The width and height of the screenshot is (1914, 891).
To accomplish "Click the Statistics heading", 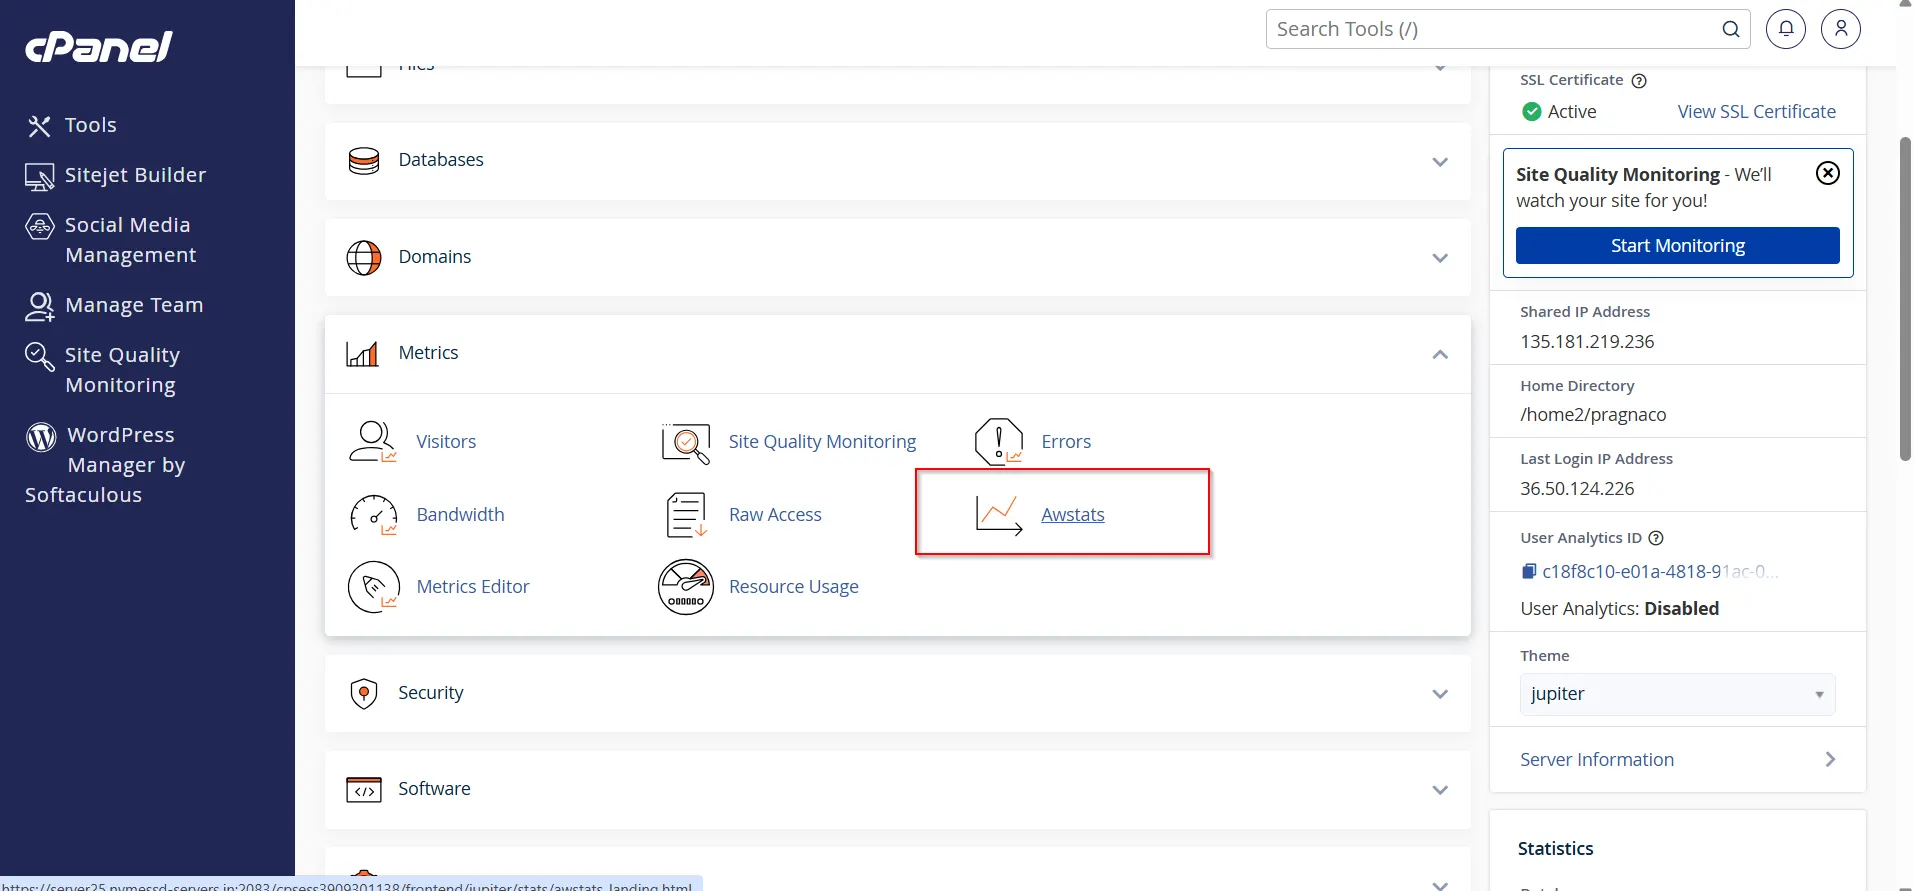I will click(1555, 849).
